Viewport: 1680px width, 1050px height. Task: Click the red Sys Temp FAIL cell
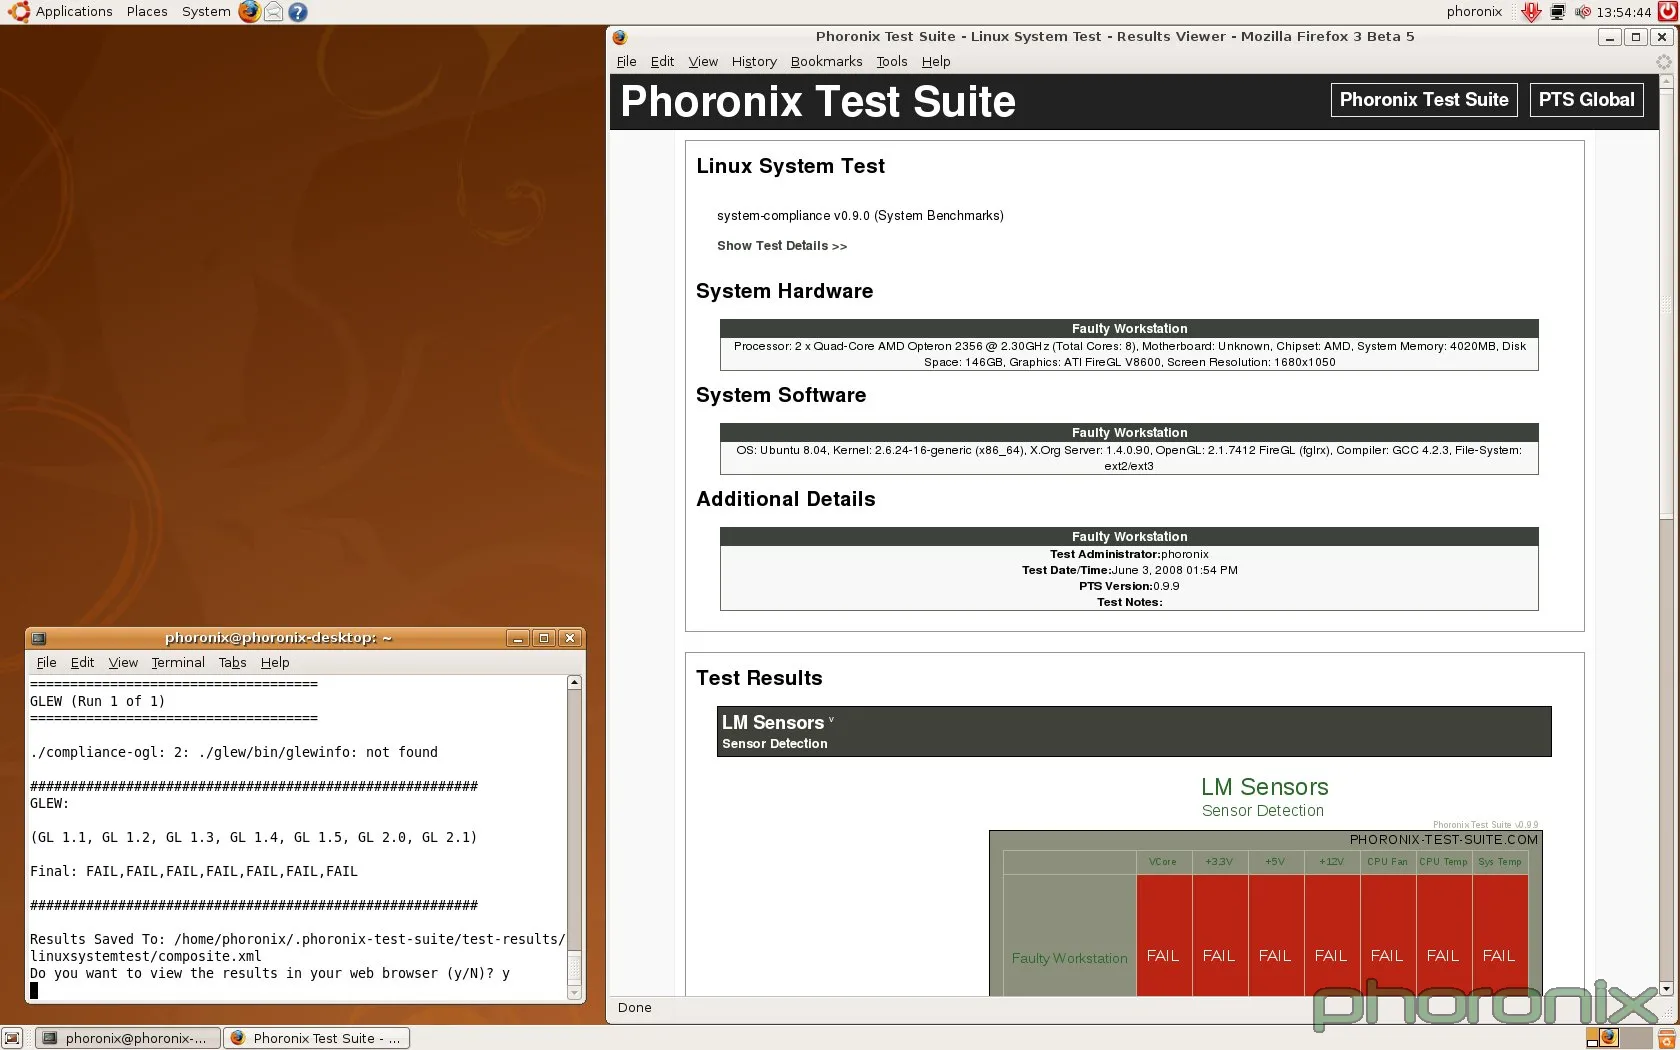1499,935
